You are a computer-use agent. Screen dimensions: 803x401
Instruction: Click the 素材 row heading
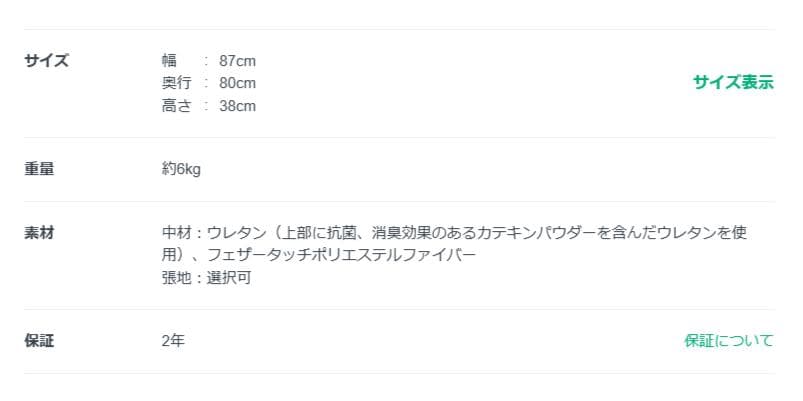tap(39, 233)
